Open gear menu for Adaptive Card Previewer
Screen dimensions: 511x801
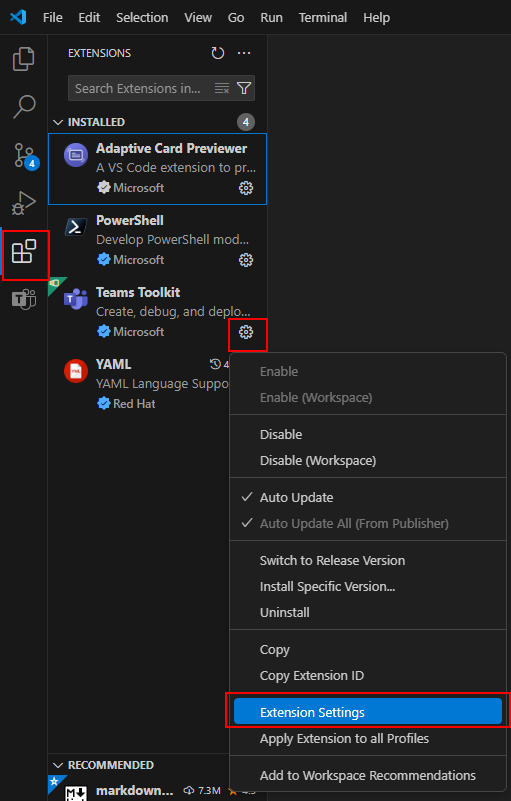(x=246, y=188)
